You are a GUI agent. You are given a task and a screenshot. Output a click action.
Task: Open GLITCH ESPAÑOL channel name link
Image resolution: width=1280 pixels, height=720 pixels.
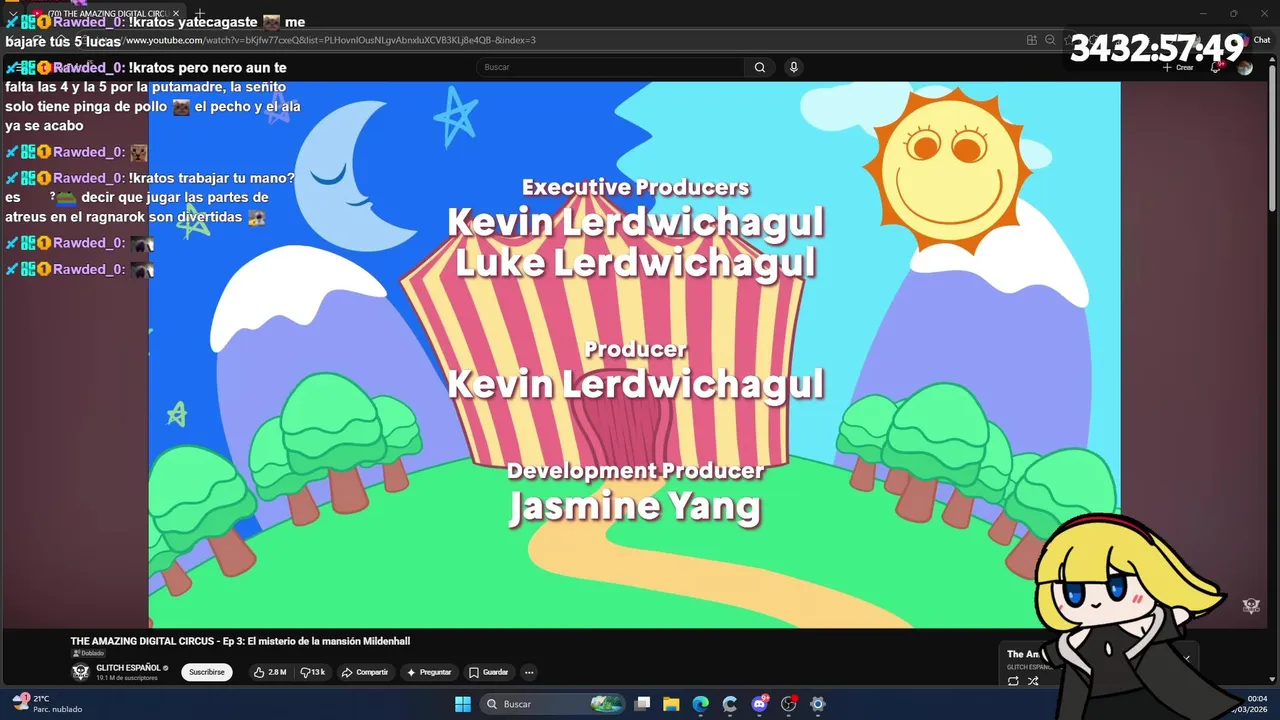click(x=128, y=667)
